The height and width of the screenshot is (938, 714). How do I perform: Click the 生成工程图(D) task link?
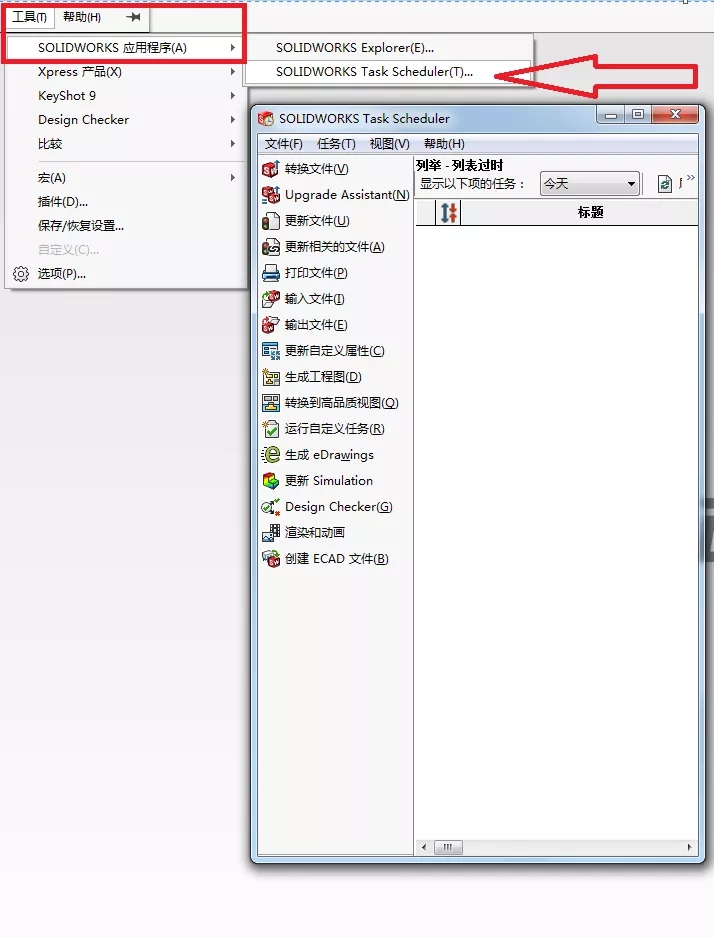(x=323, y=377)
